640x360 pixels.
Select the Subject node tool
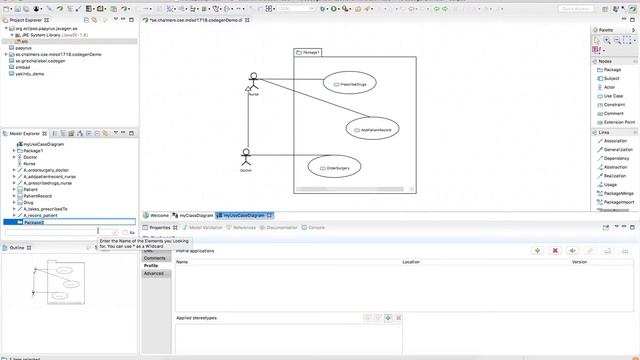608,78
